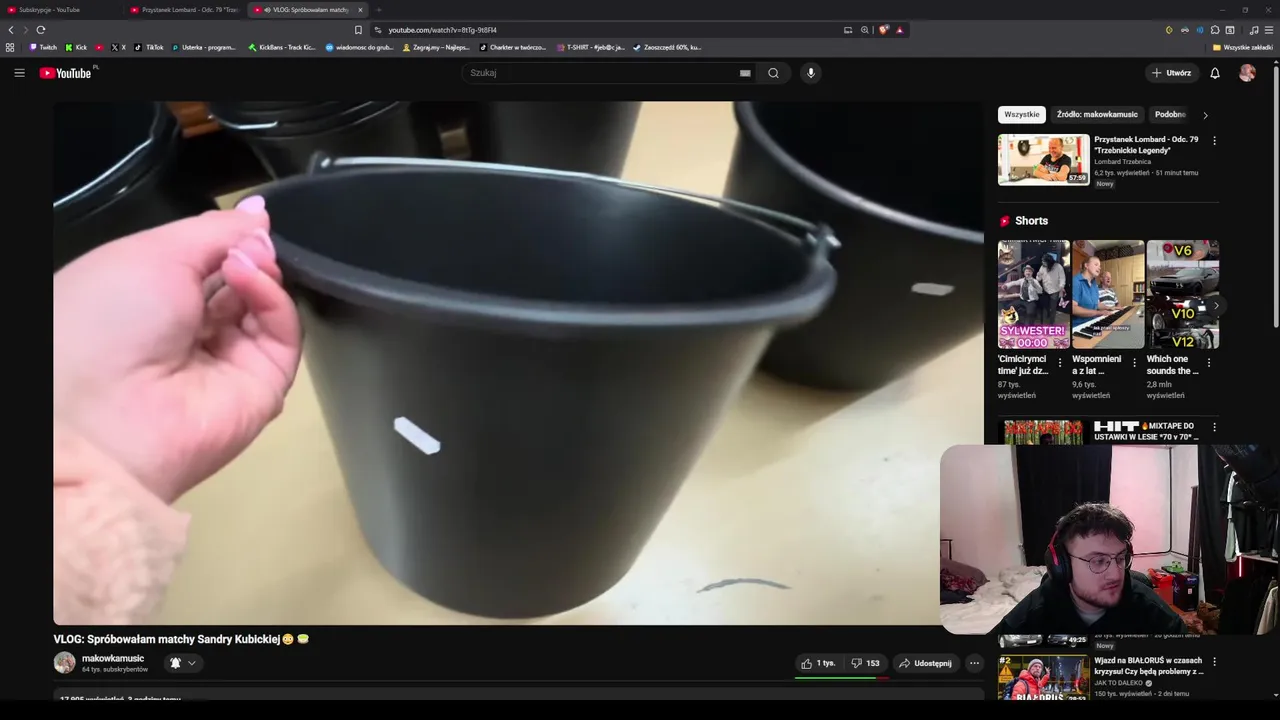This screenshot has width=1280, height=720.
Task: Open the Lombard Trzebnica channel link
Action: (1122, 162)
